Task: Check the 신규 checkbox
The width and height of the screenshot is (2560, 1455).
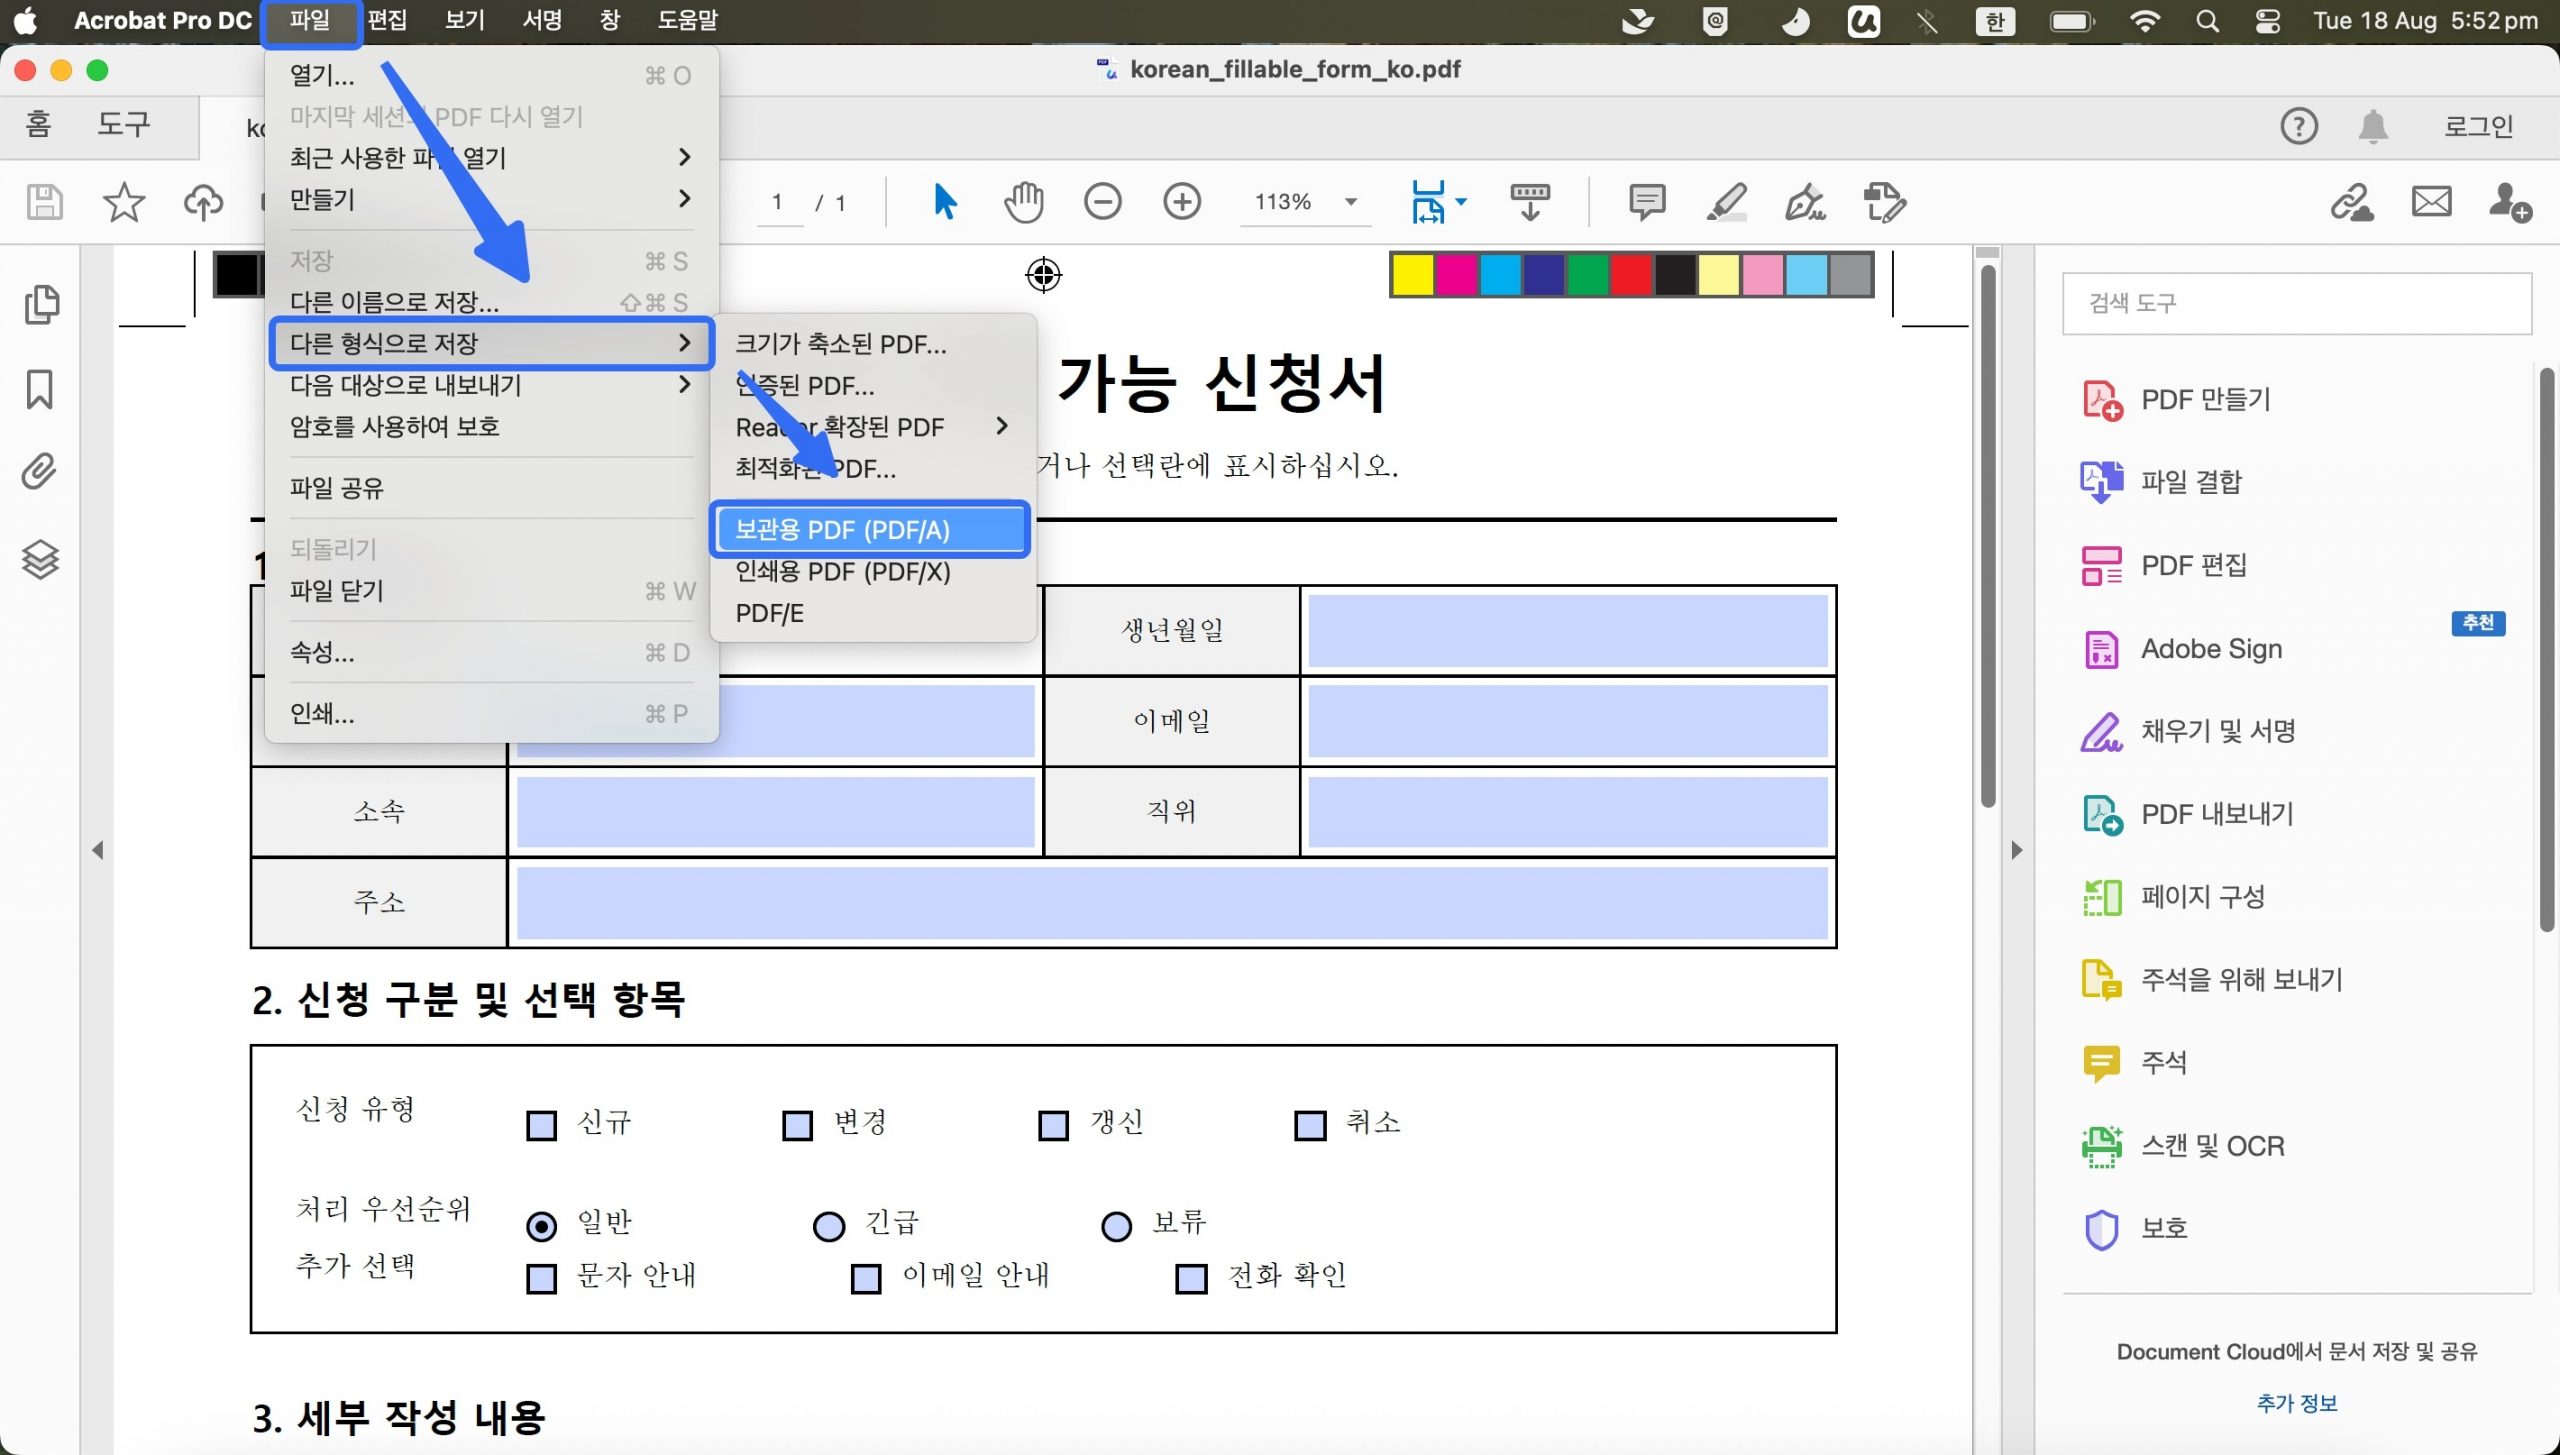Action: point(541,1125)
